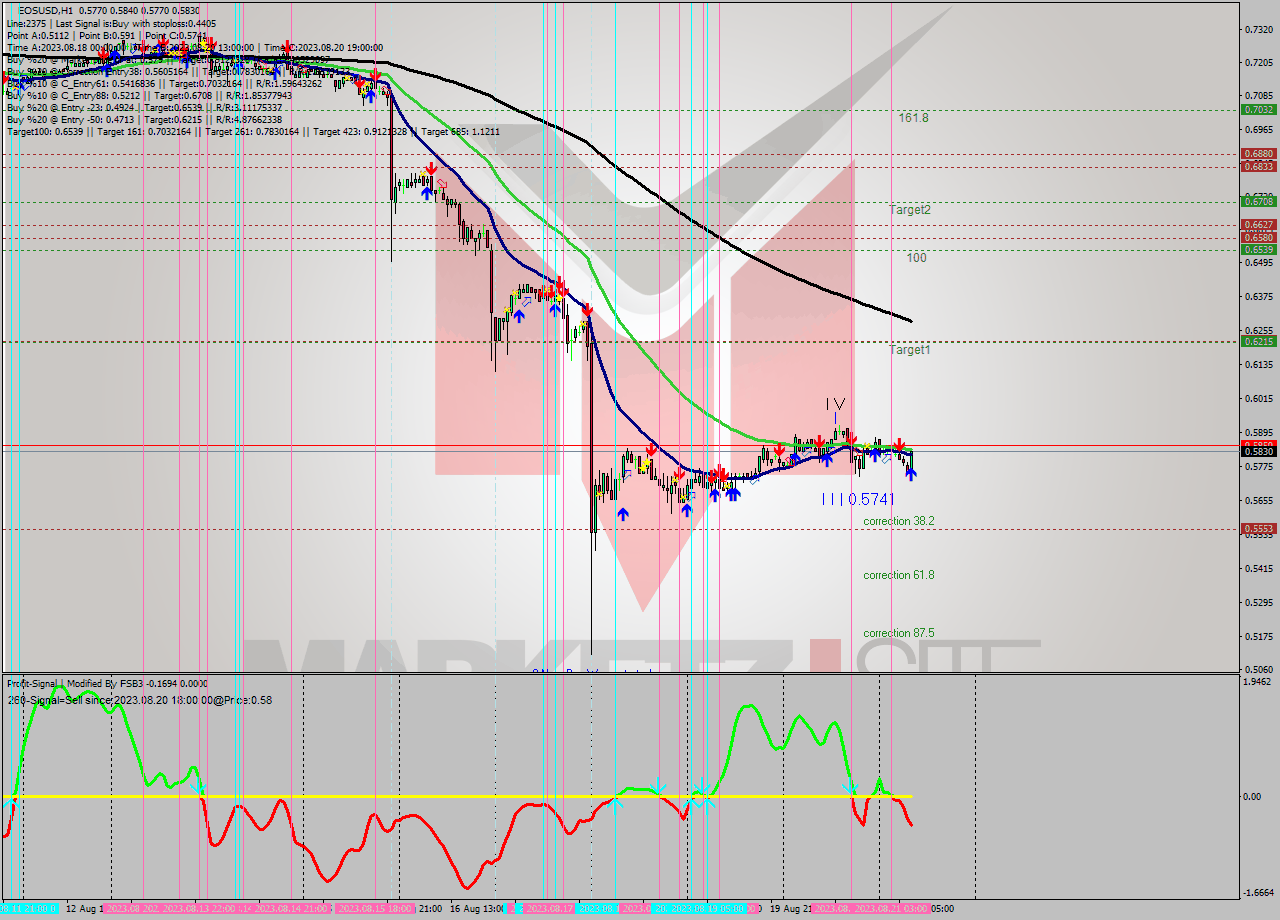Click the Last Signal Buy stoploss line

pos(111,23)
